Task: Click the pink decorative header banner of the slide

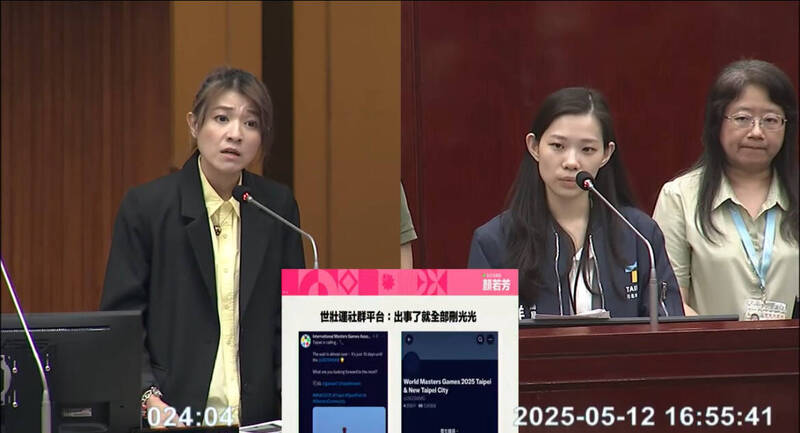Action: [x=400, y=282]
